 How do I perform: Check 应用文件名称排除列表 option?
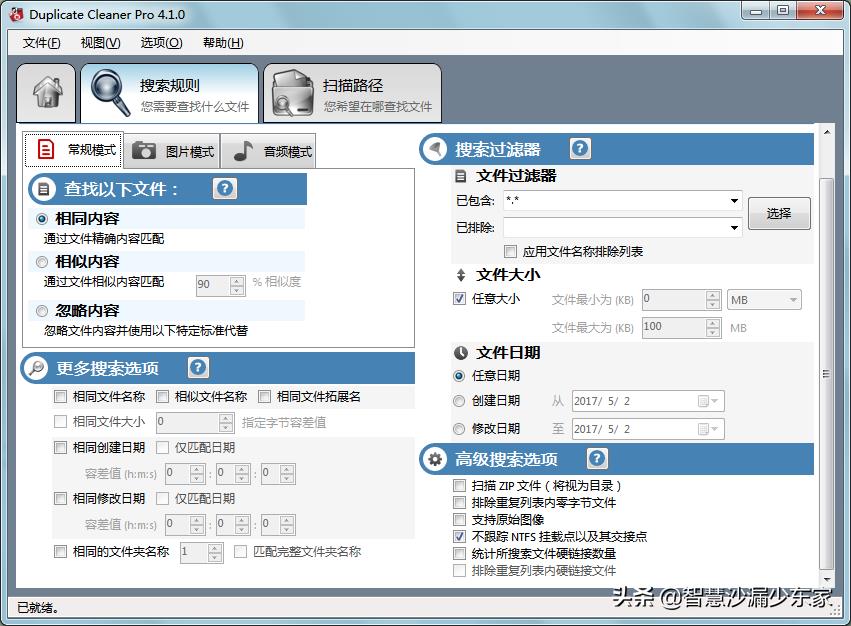click(510, 251)
